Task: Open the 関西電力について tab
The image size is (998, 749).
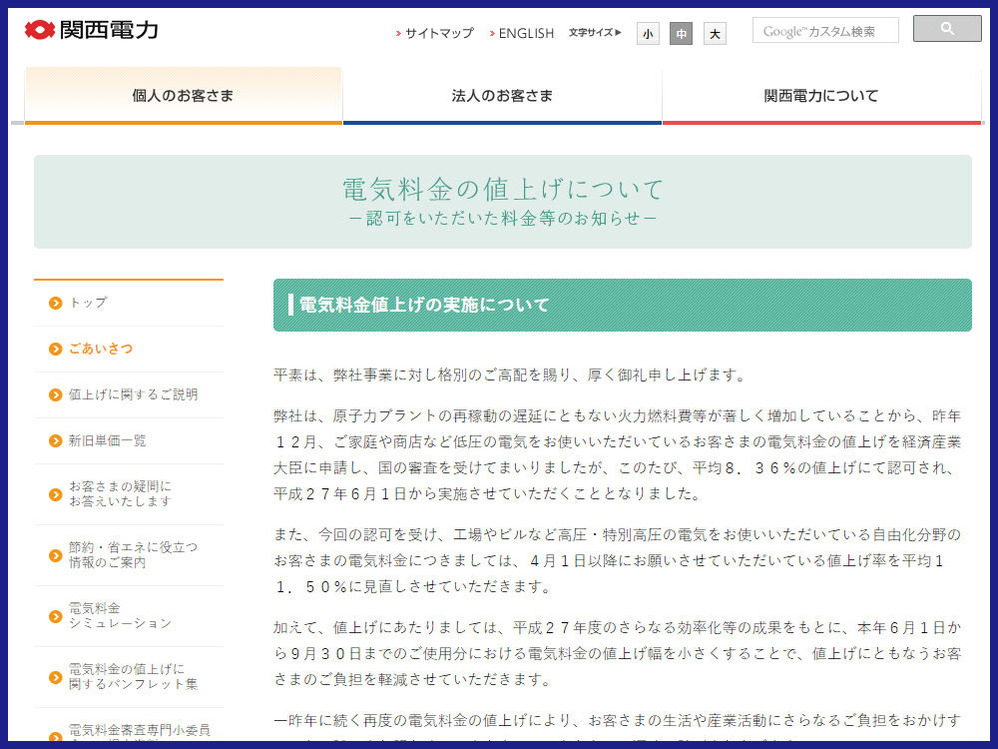Action: click(x=821, y=96)
